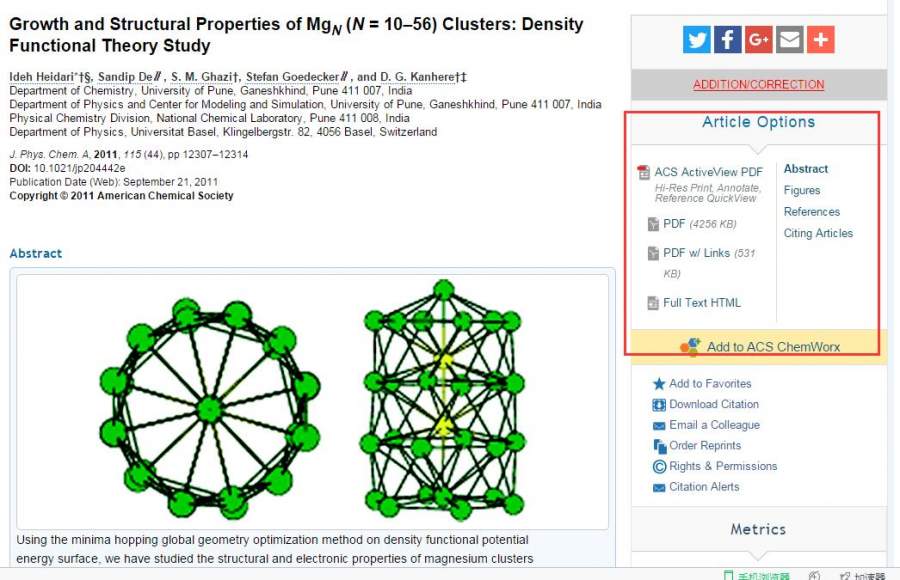900x580 pixels.
Task: Open more sharing options plus icon
Action: click(x=821, y=40)
